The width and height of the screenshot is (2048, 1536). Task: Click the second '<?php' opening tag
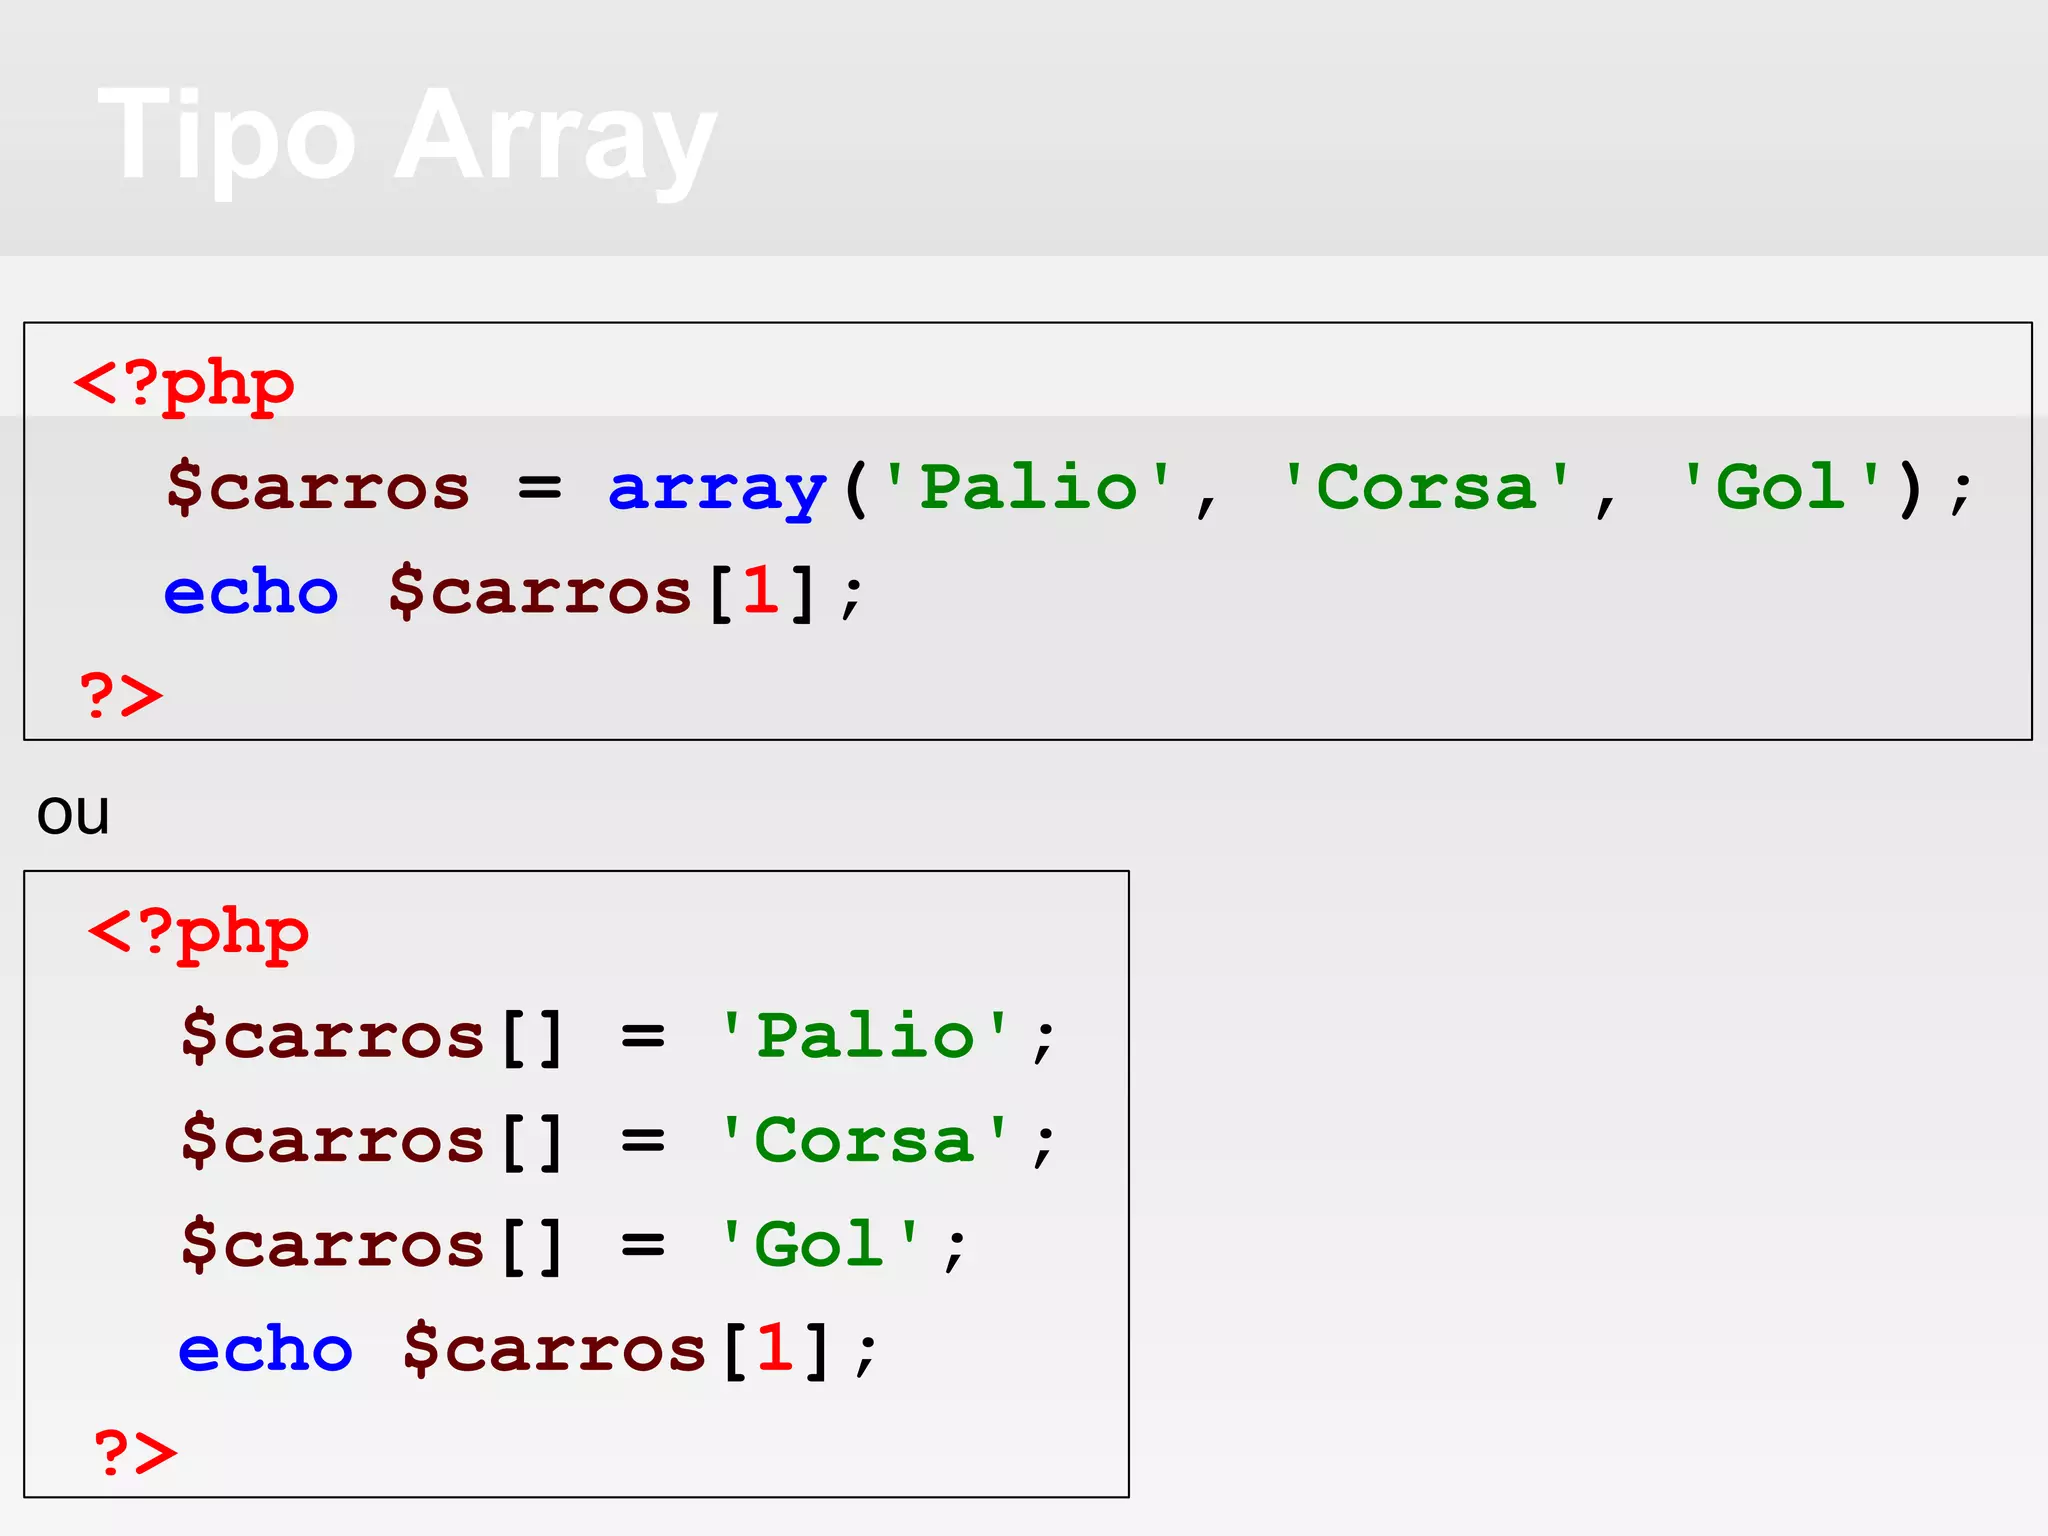point(199,935)
